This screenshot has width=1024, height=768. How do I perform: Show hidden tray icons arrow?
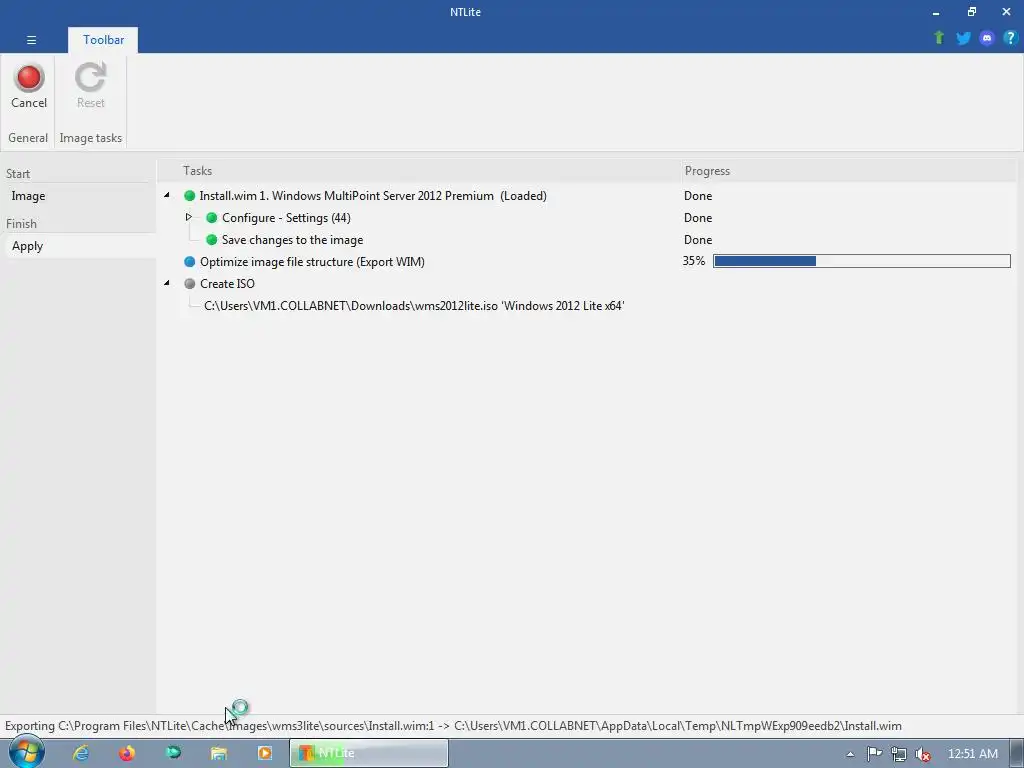coord(850,754)
